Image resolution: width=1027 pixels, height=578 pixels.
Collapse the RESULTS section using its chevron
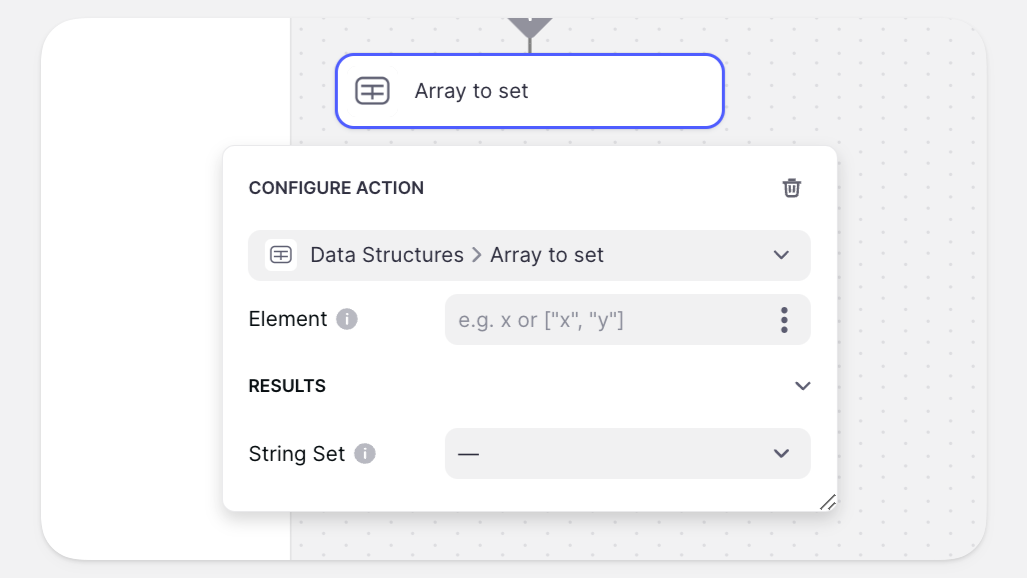tap(802, 386)
